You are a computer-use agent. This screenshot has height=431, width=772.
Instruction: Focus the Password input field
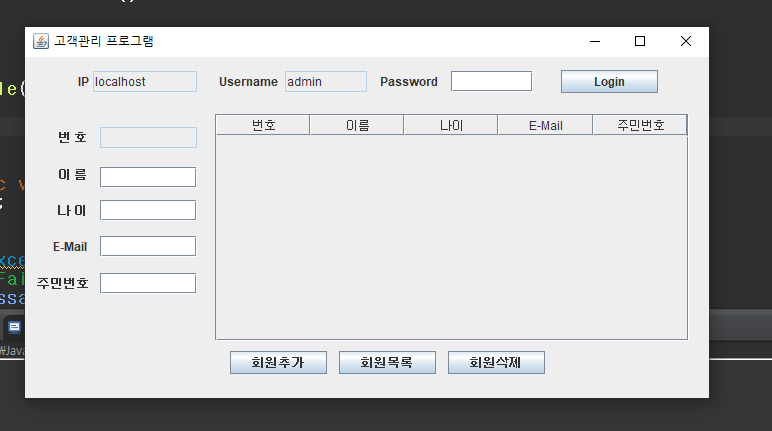pyautogui.click(x=491, y=81)
